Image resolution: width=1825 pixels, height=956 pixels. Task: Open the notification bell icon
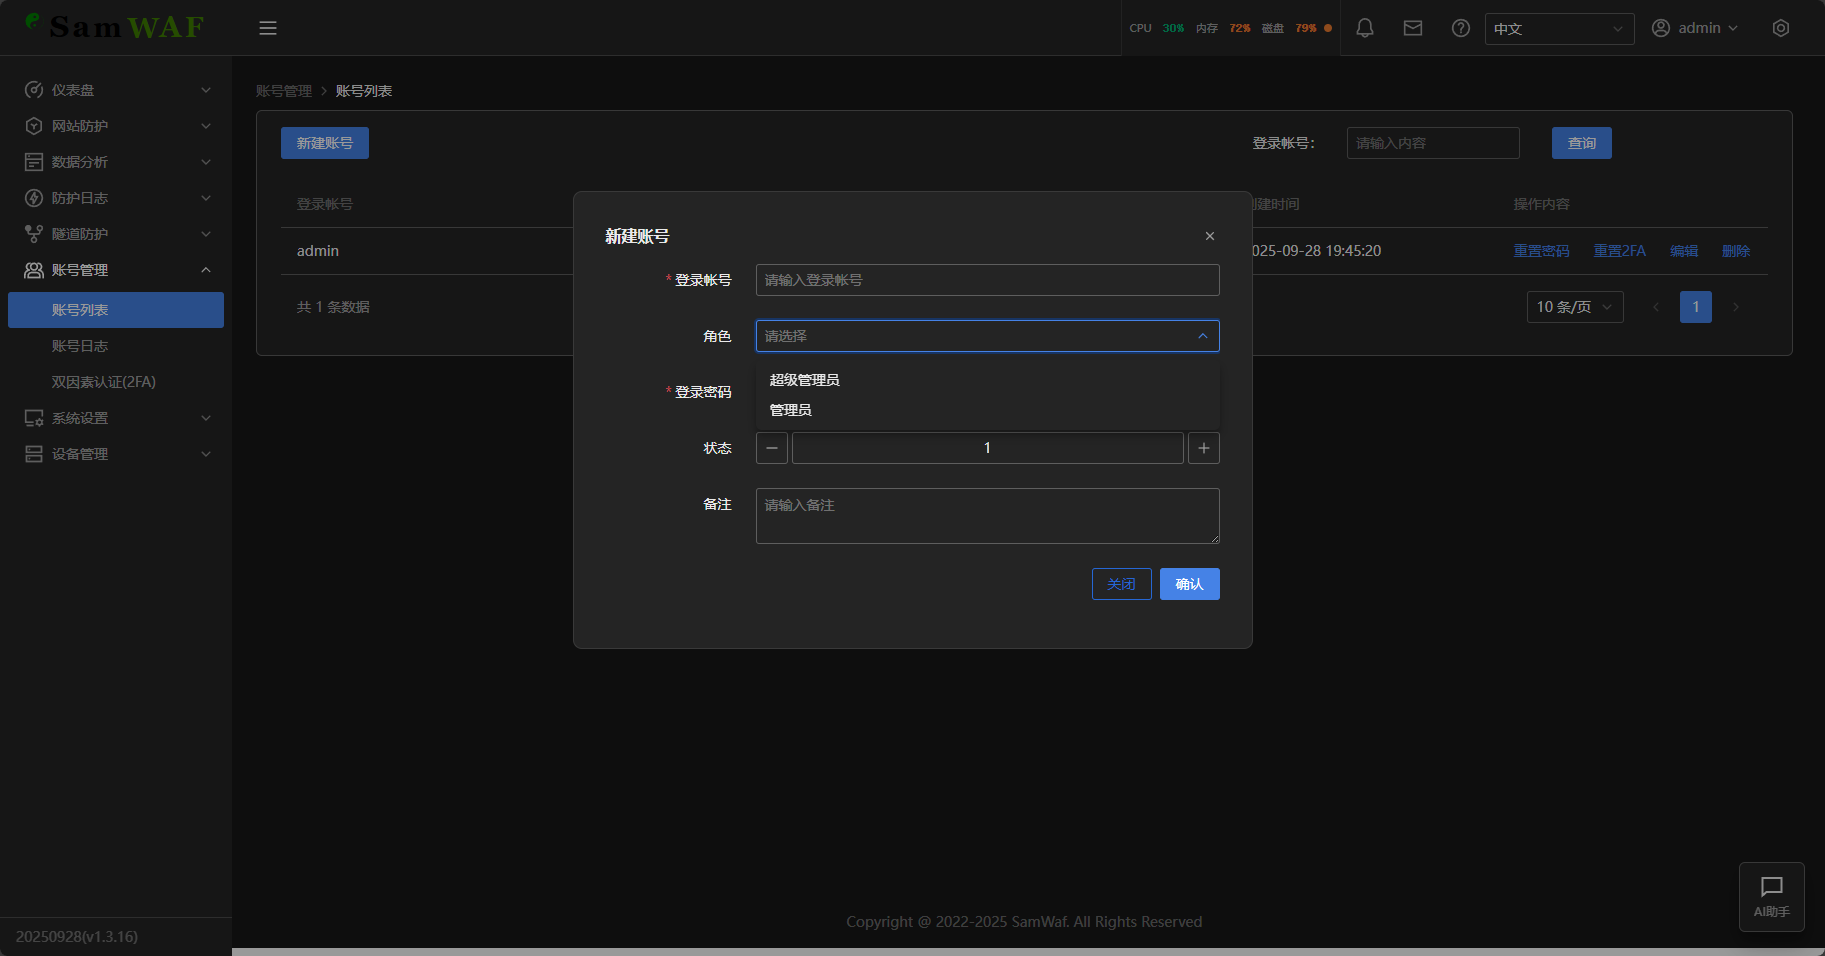[1364, 28]
